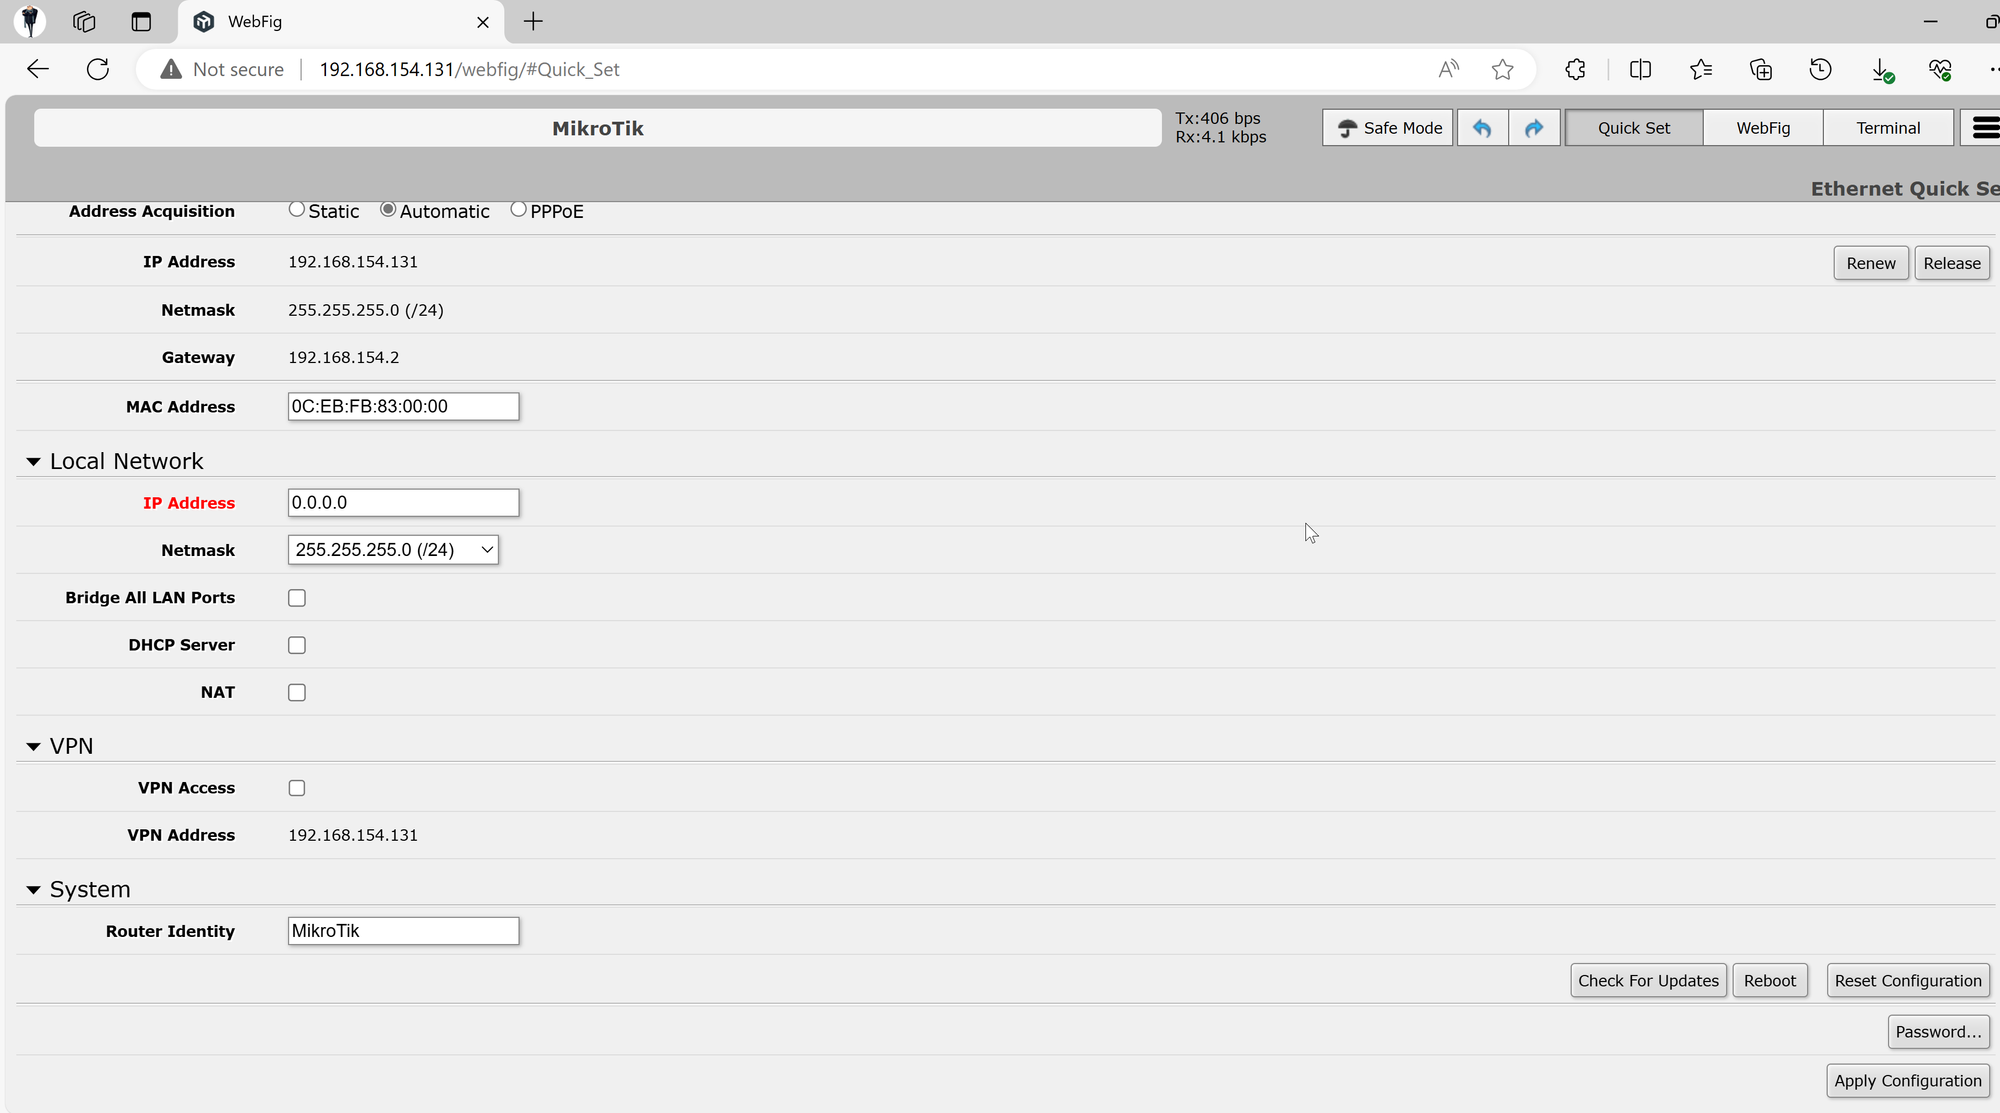This screenshot has height=1113, width=2000.
Task: Enable the DHCP Server checkbox
Action: click(x=297, y=646)
